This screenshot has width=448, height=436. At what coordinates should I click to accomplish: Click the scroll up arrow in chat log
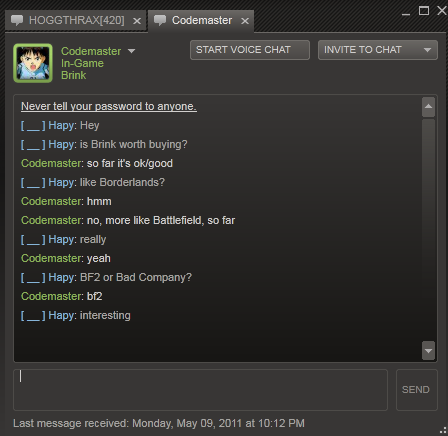coord(428,107)
